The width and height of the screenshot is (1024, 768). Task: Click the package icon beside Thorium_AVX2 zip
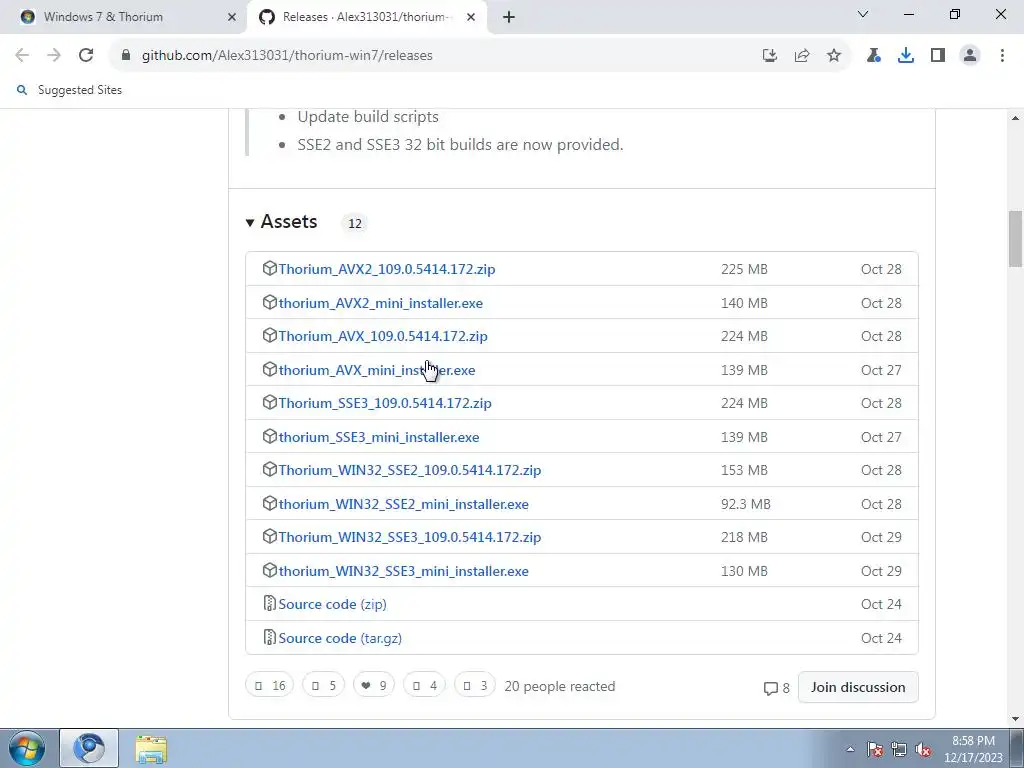(x=269, y=268)
